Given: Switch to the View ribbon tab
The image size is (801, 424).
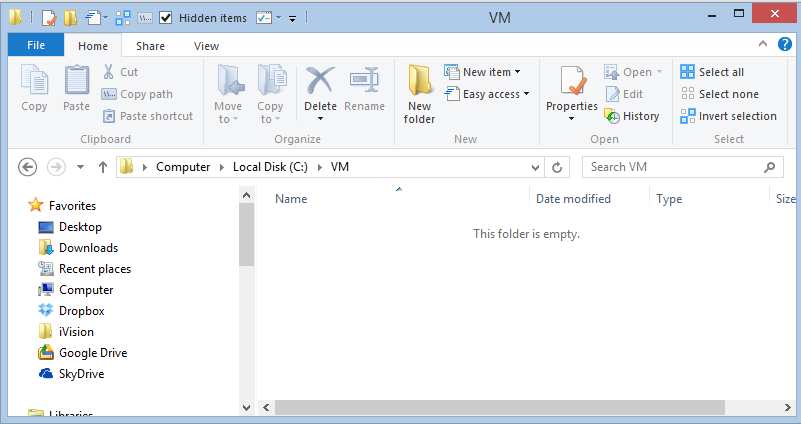Looking at the screenshot, I should click(x=206, y=46).
